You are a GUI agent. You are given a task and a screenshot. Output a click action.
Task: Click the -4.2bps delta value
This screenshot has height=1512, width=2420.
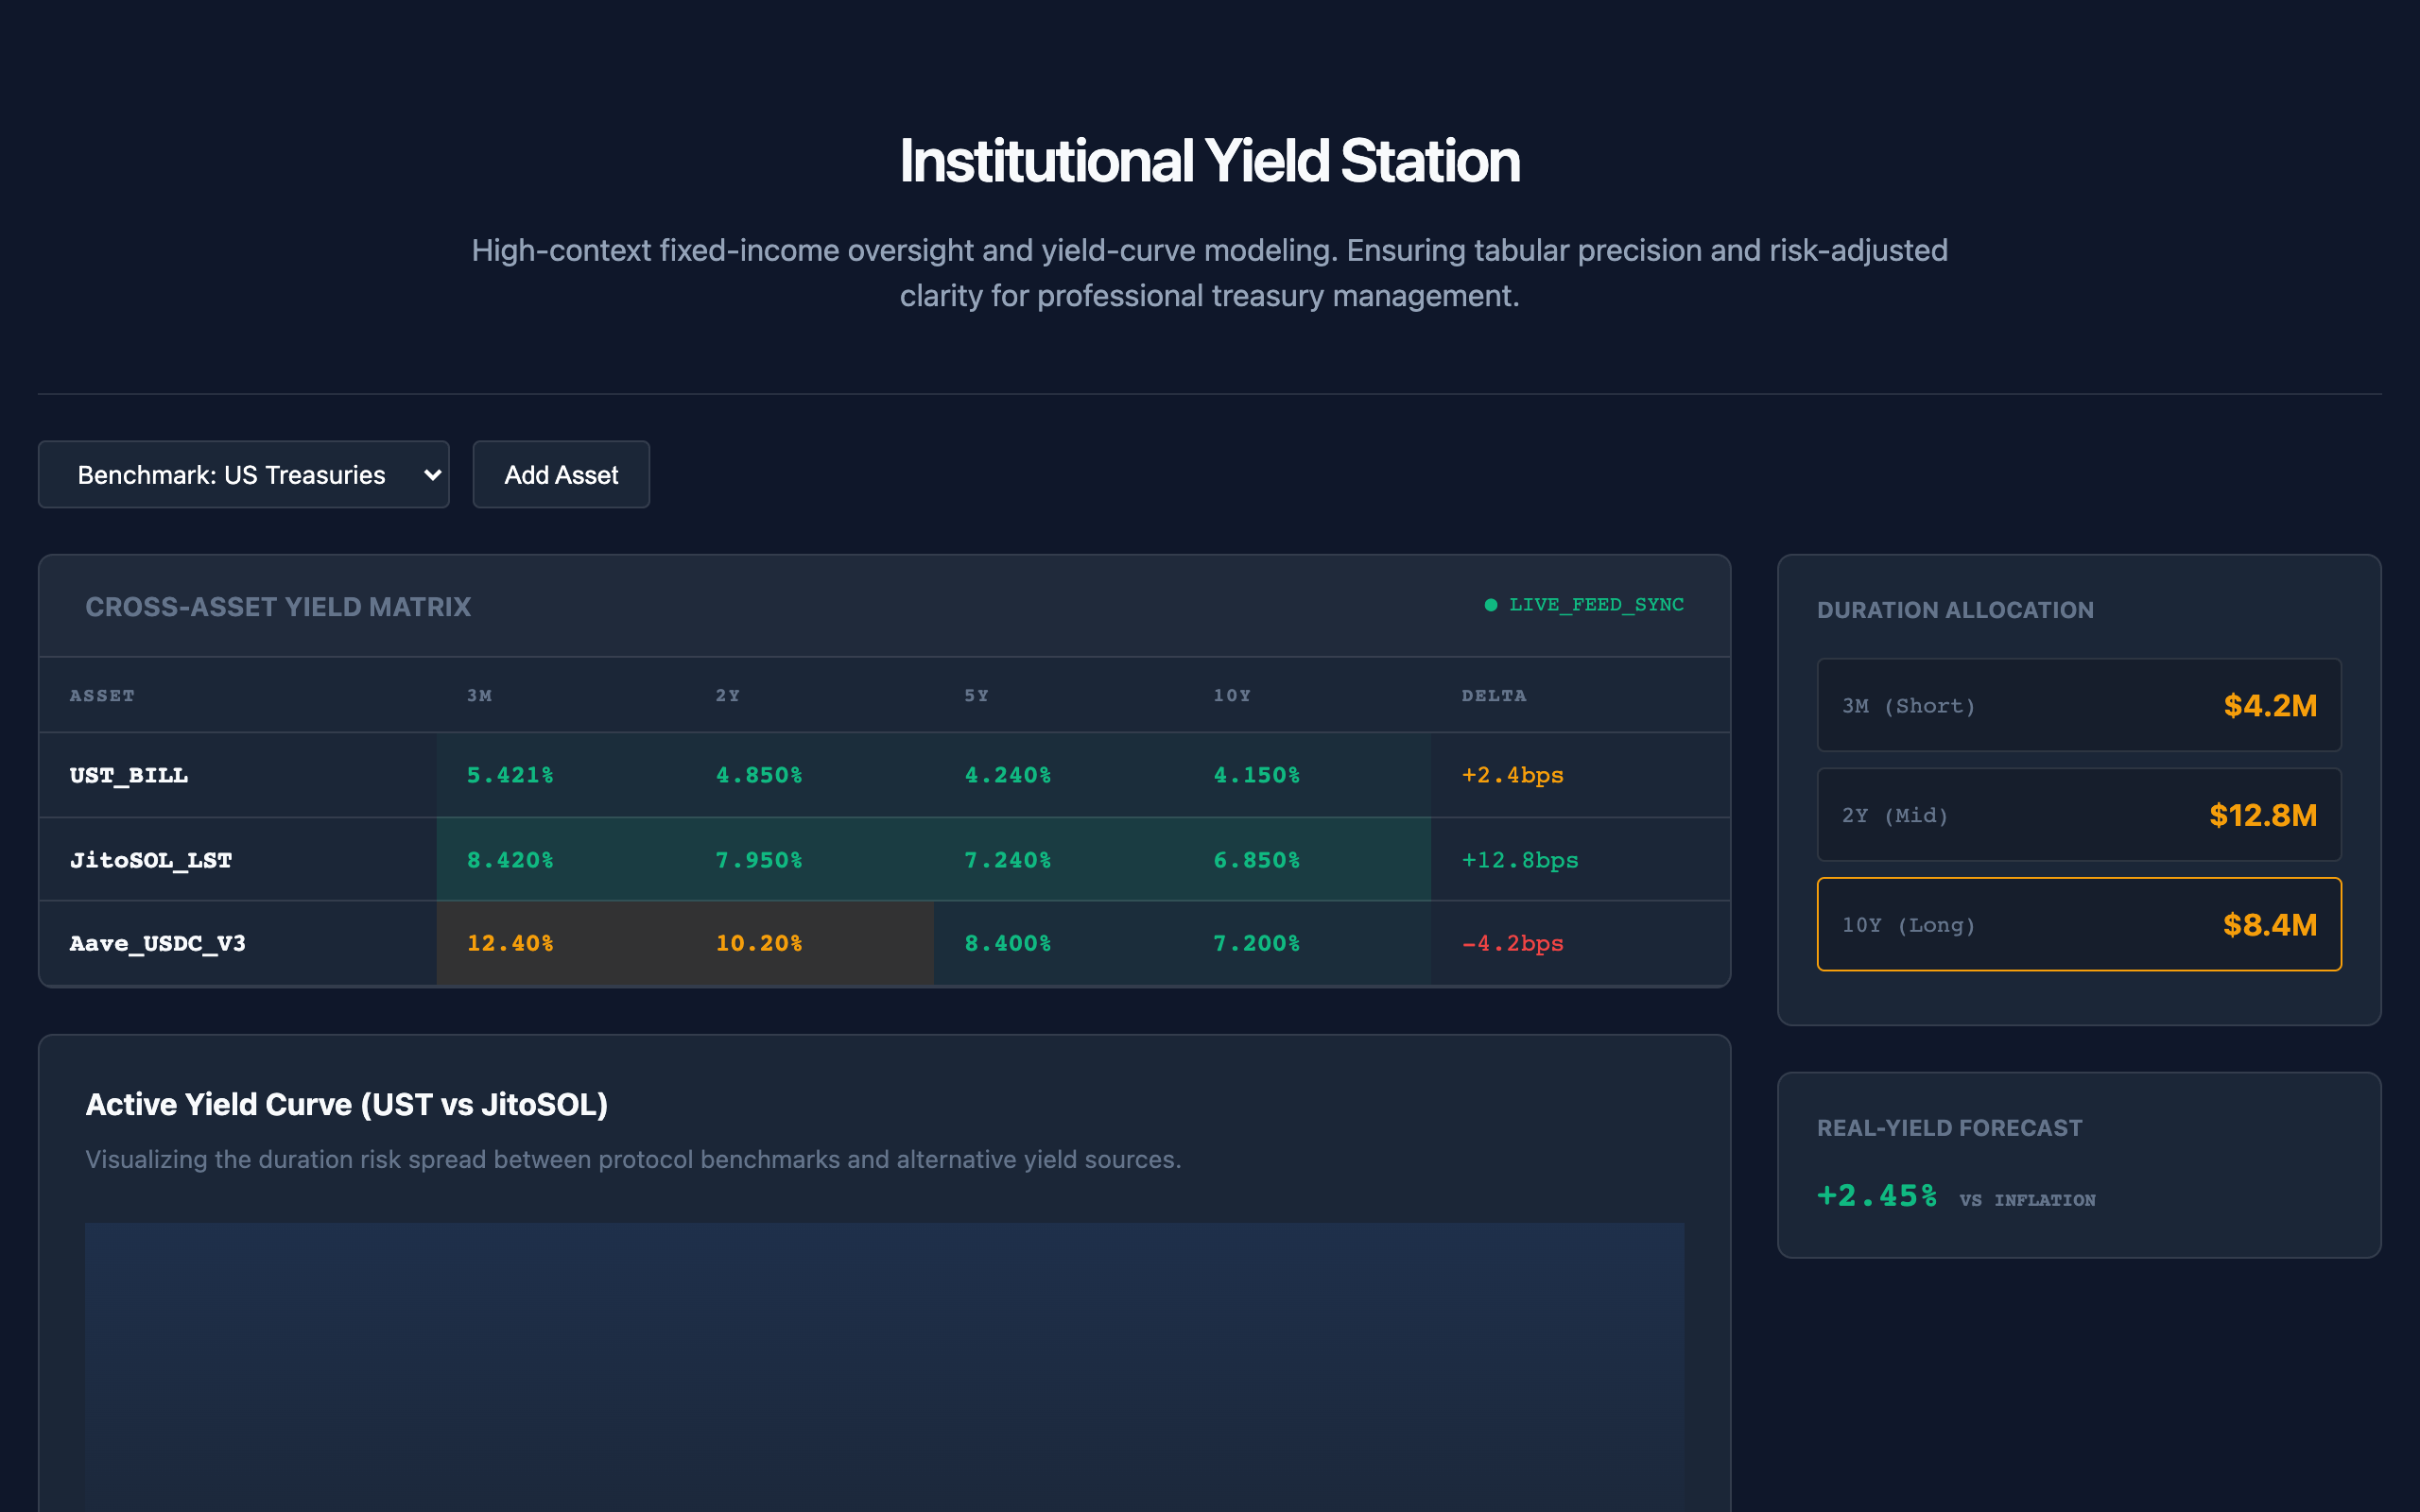(1512, 943)
